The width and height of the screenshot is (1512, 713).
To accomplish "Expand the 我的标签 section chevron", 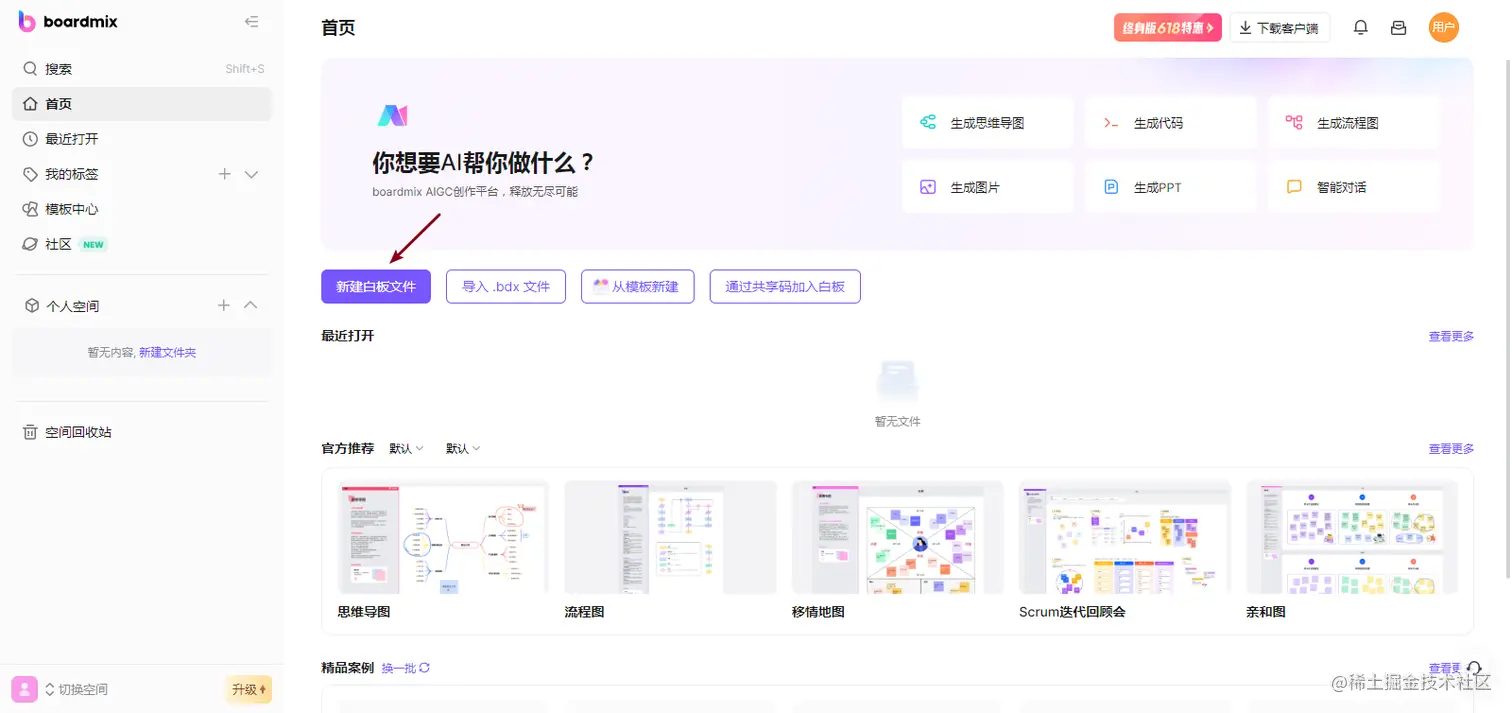I will [x=251, y=174].
